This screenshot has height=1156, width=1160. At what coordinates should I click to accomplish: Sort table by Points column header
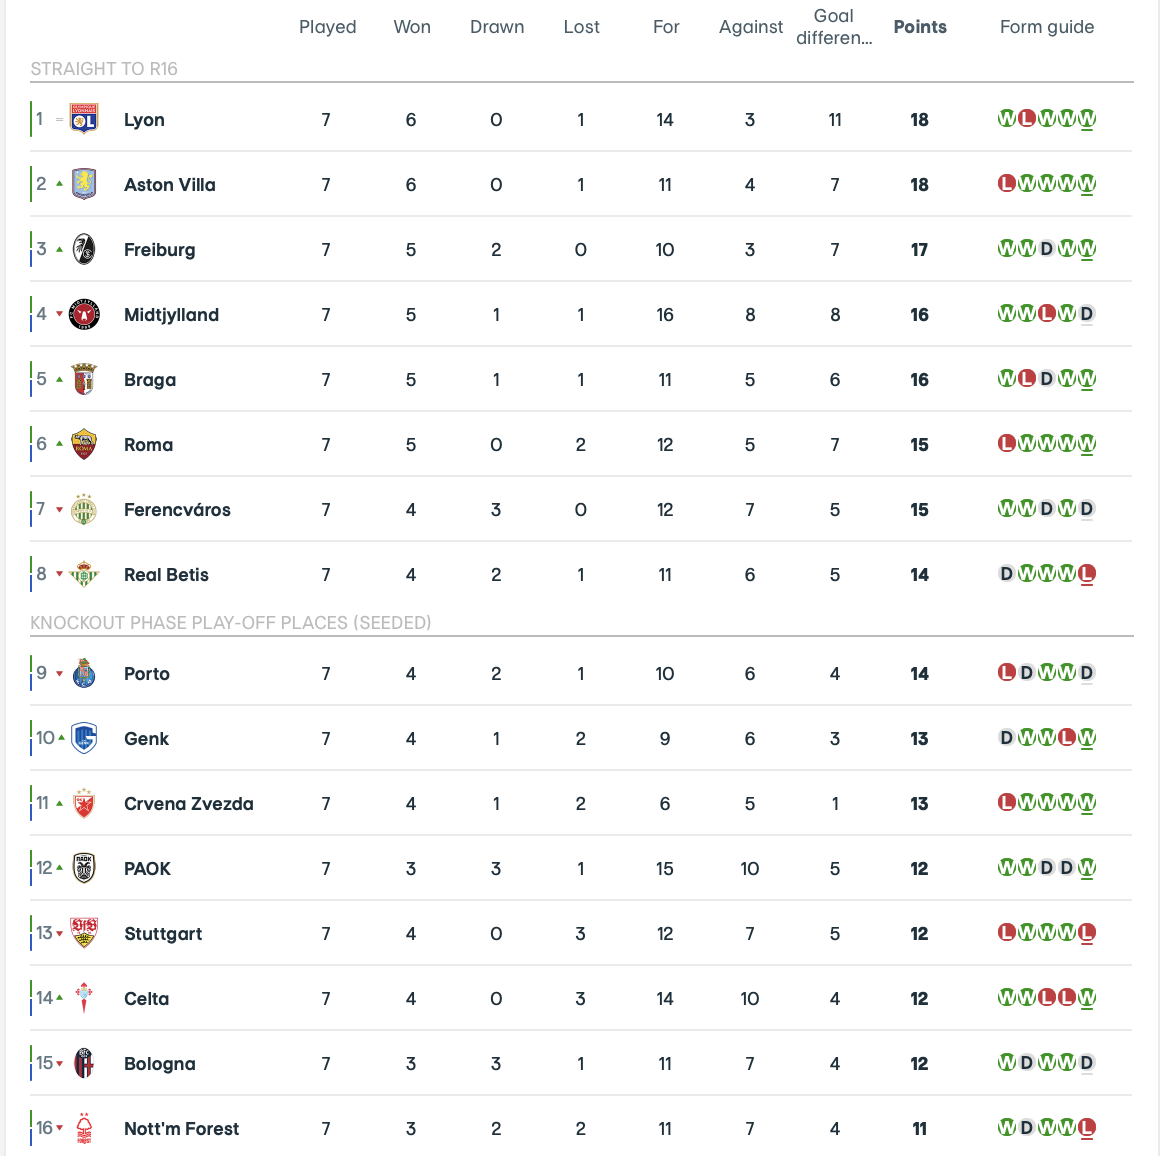point(920,27)
